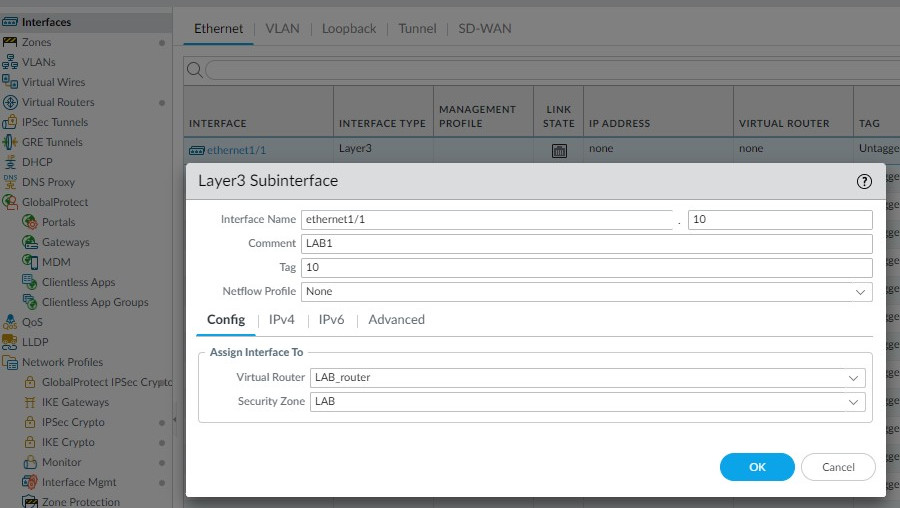Click the interfaces search box

coord(552,70)
